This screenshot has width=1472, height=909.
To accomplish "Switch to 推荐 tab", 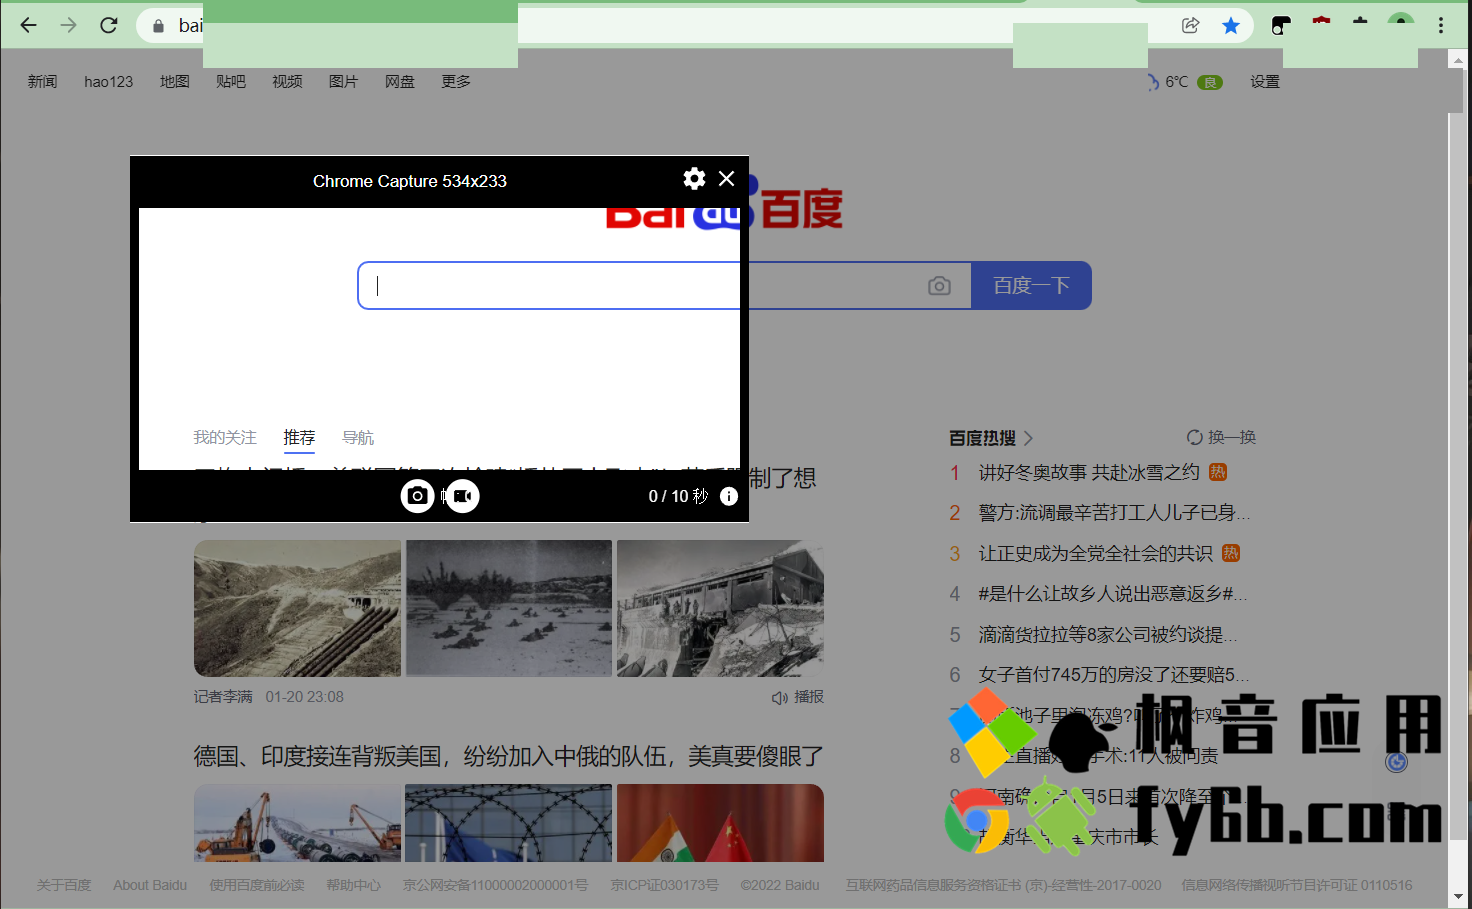I will [x=299, y=438].
